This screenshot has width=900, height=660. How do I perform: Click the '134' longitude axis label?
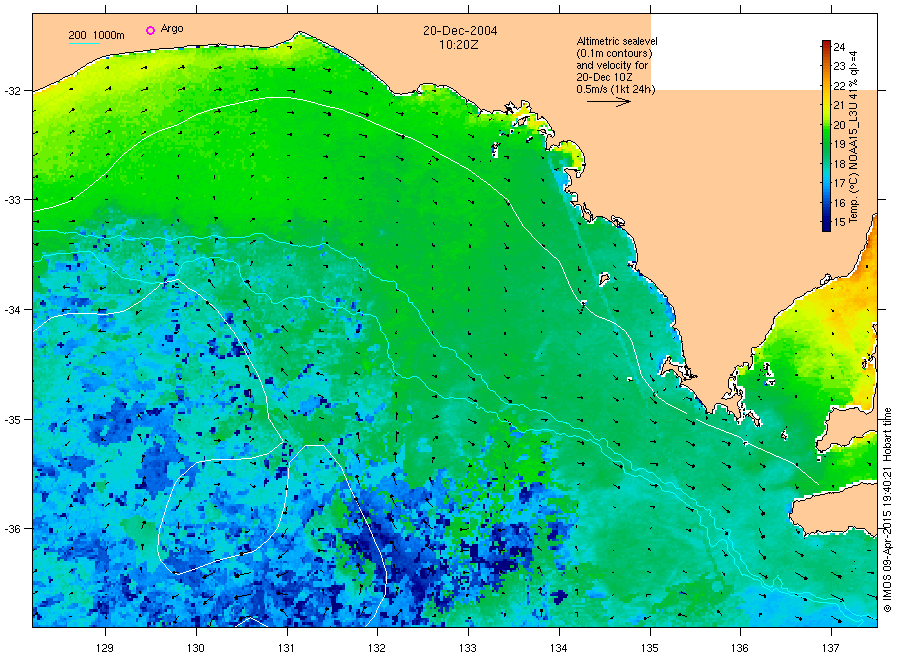[x=558, y=648]
